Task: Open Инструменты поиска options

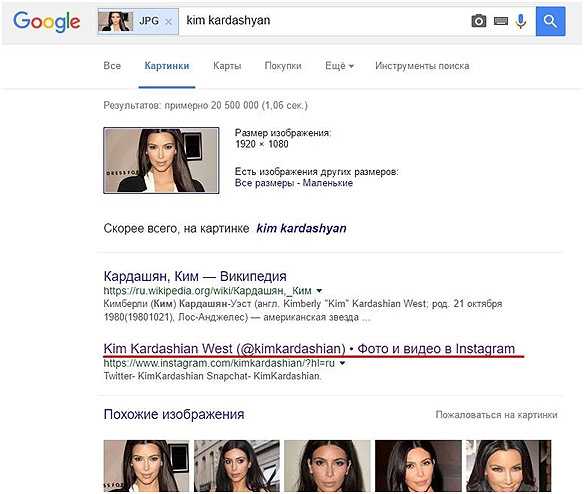Action: click(422, 66)
